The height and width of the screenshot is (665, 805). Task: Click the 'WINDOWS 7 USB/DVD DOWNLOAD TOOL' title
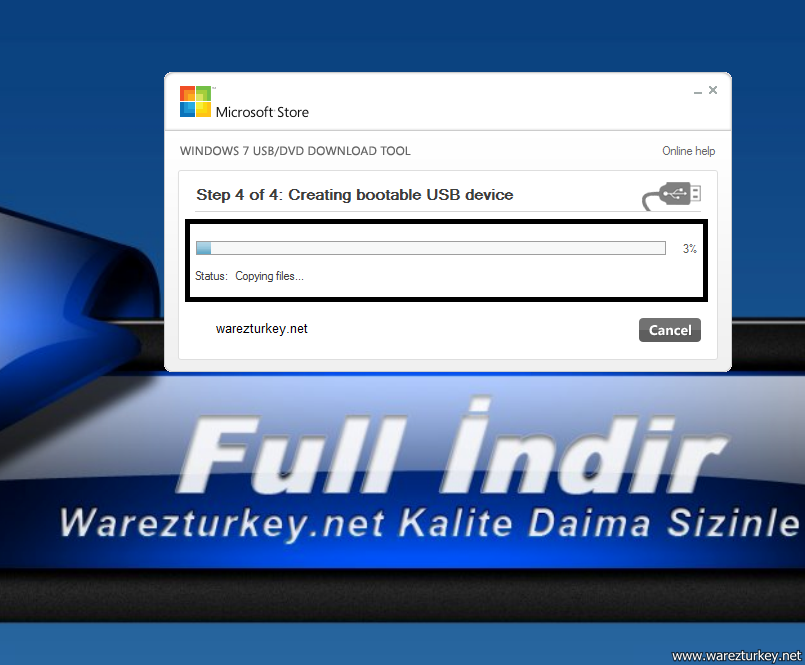[x=295, y=151]
